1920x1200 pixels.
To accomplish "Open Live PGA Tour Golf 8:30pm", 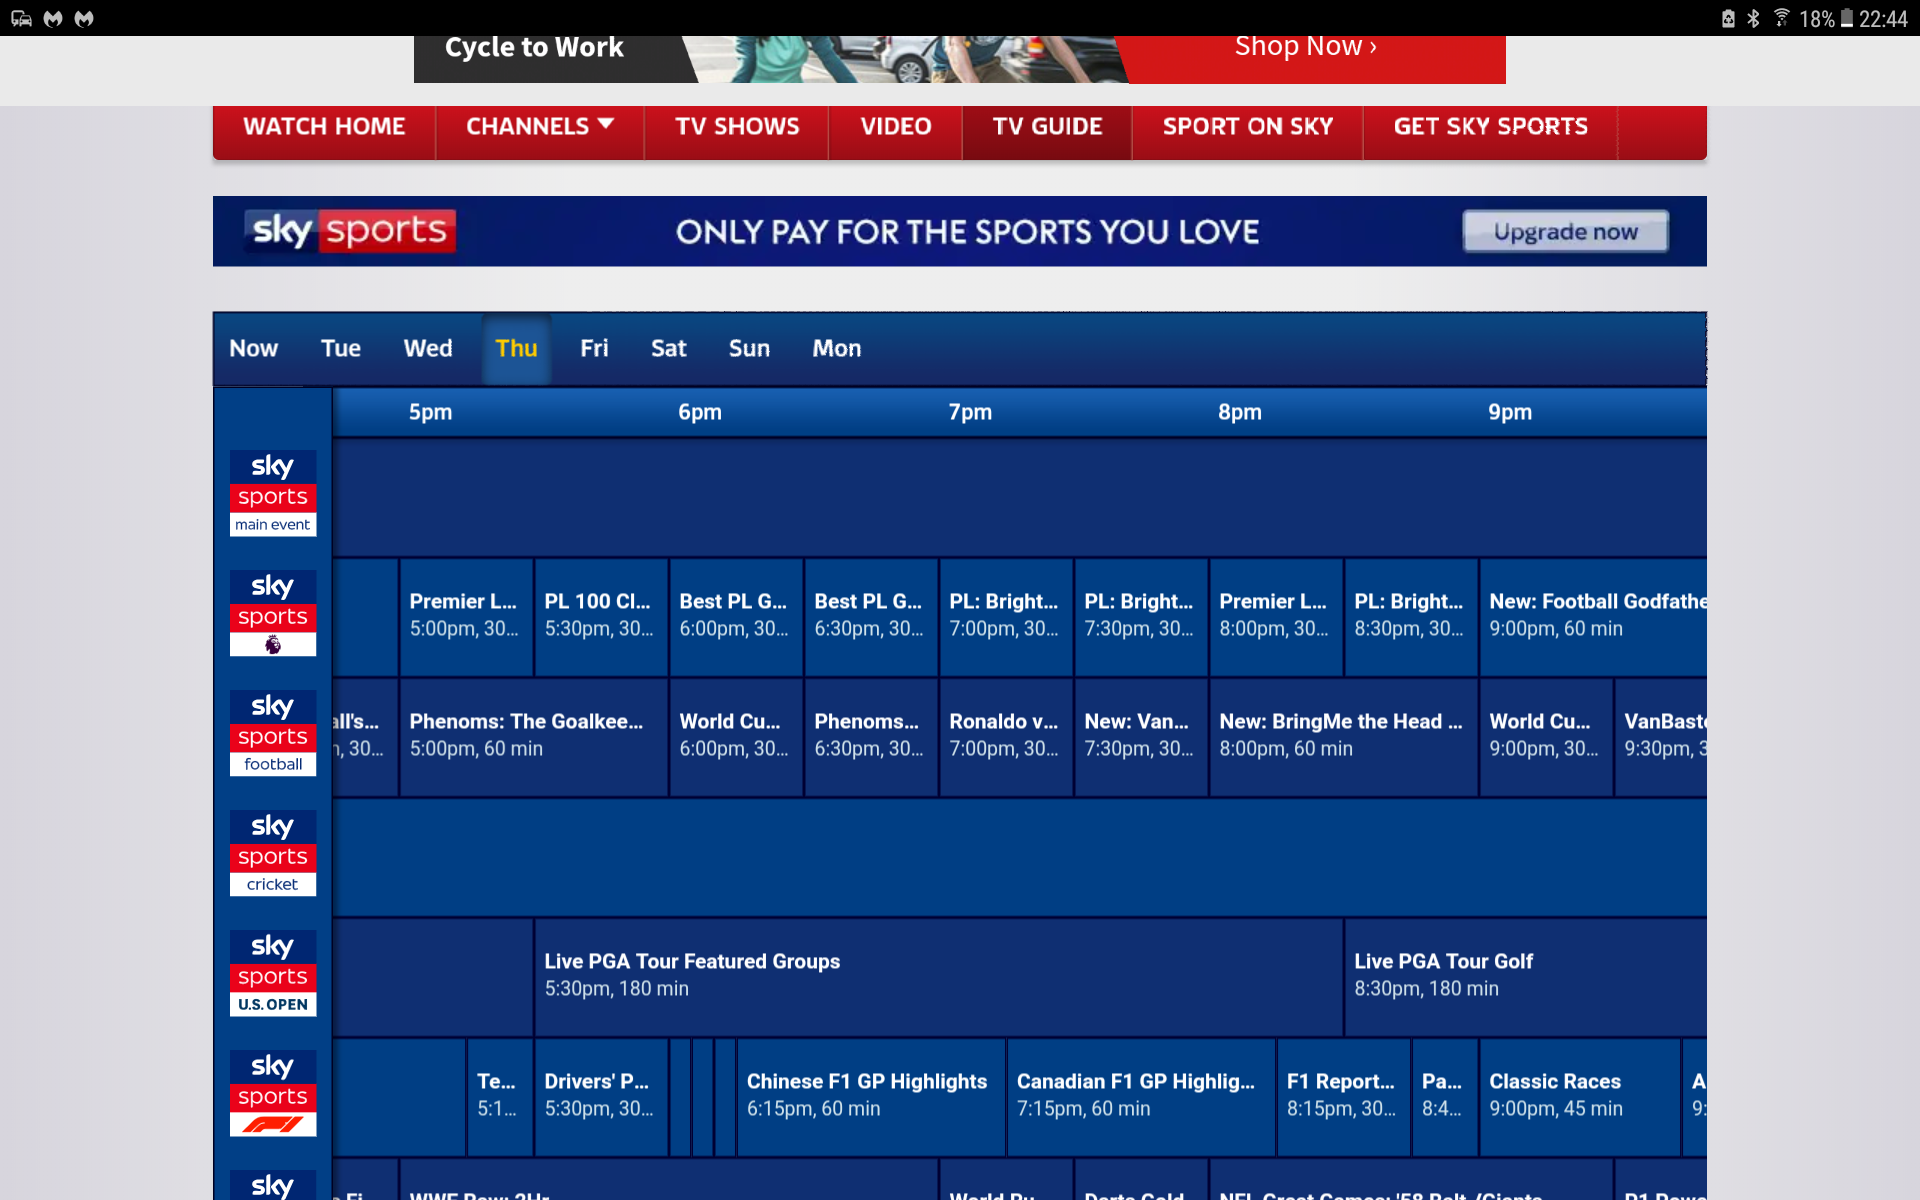I will pos(1526,976).
